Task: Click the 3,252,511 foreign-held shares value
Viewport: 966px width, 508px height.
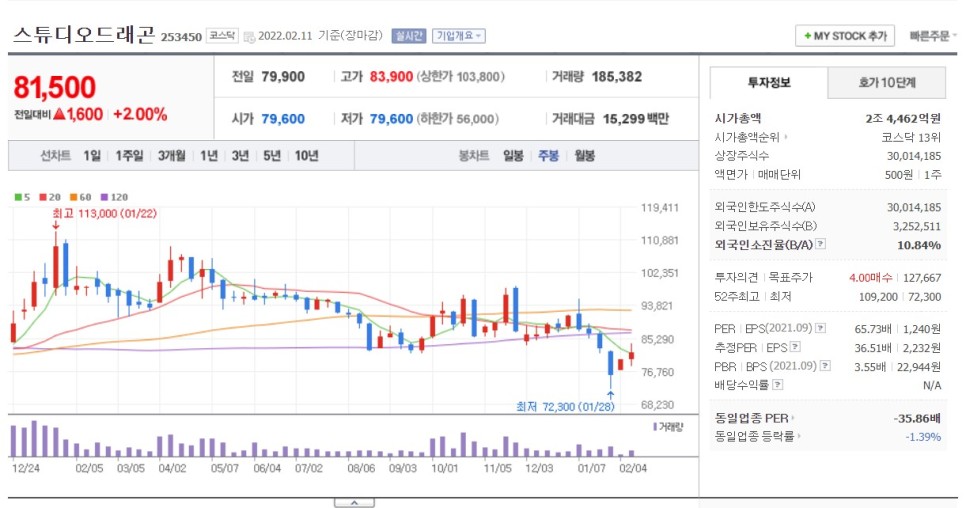Action: pos(917,226)
